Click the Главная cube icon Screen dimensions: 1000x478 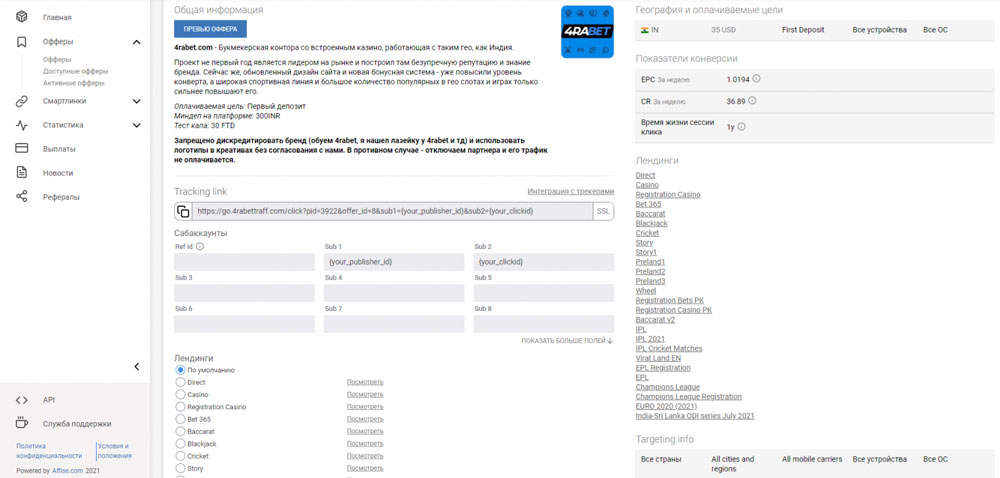tap(22, 17)
